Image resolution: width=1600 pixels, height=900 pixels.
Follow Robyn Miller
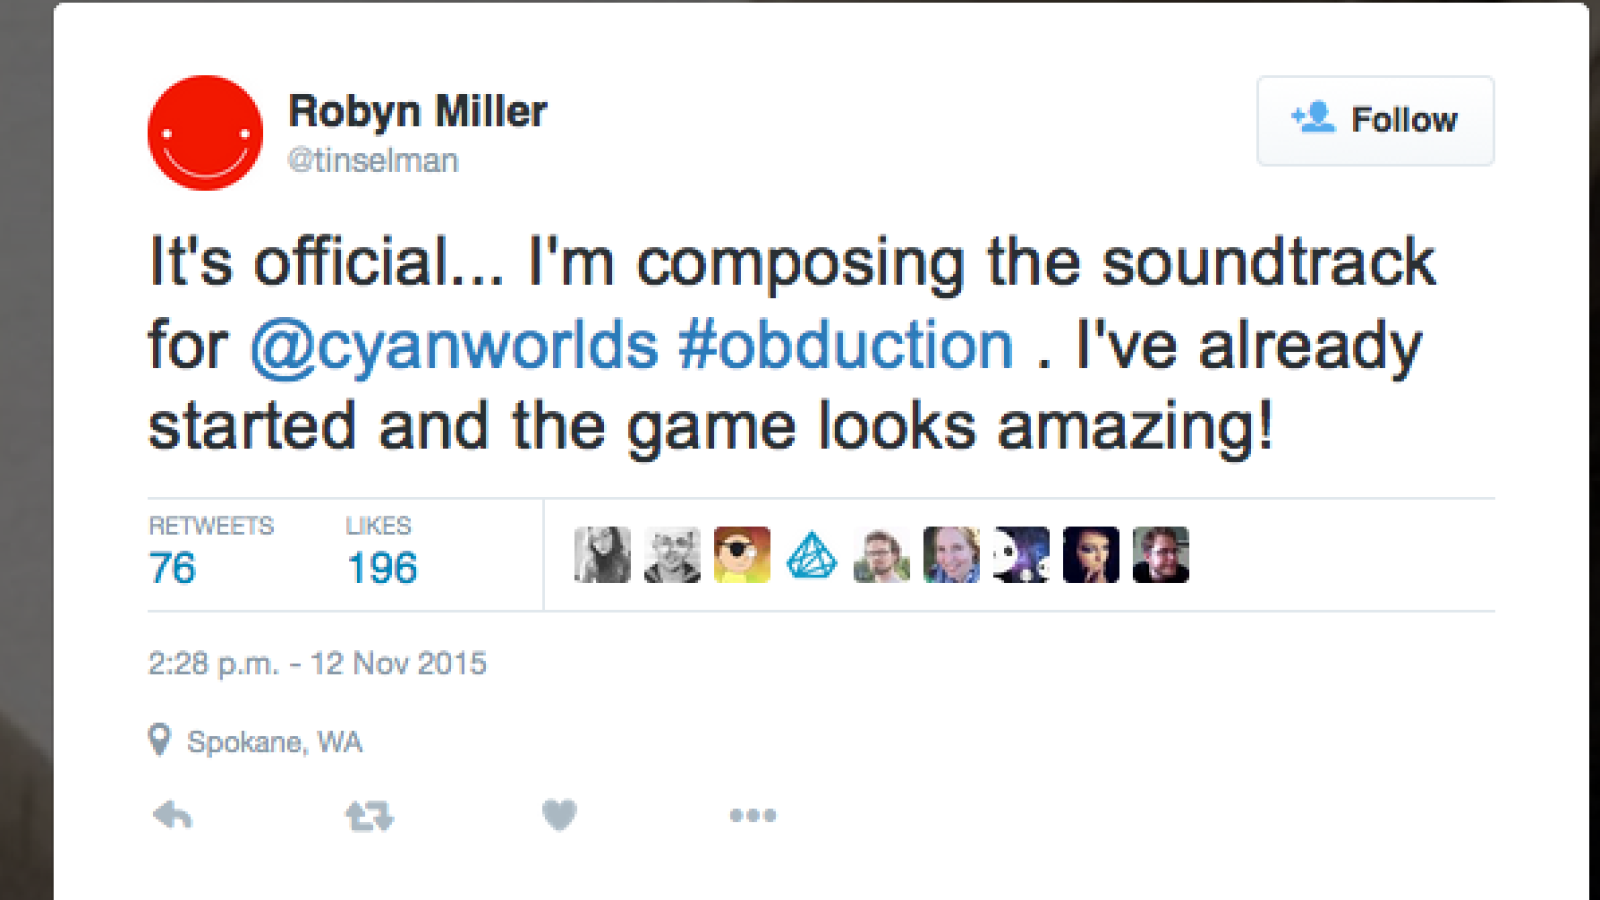[1375, 120]
